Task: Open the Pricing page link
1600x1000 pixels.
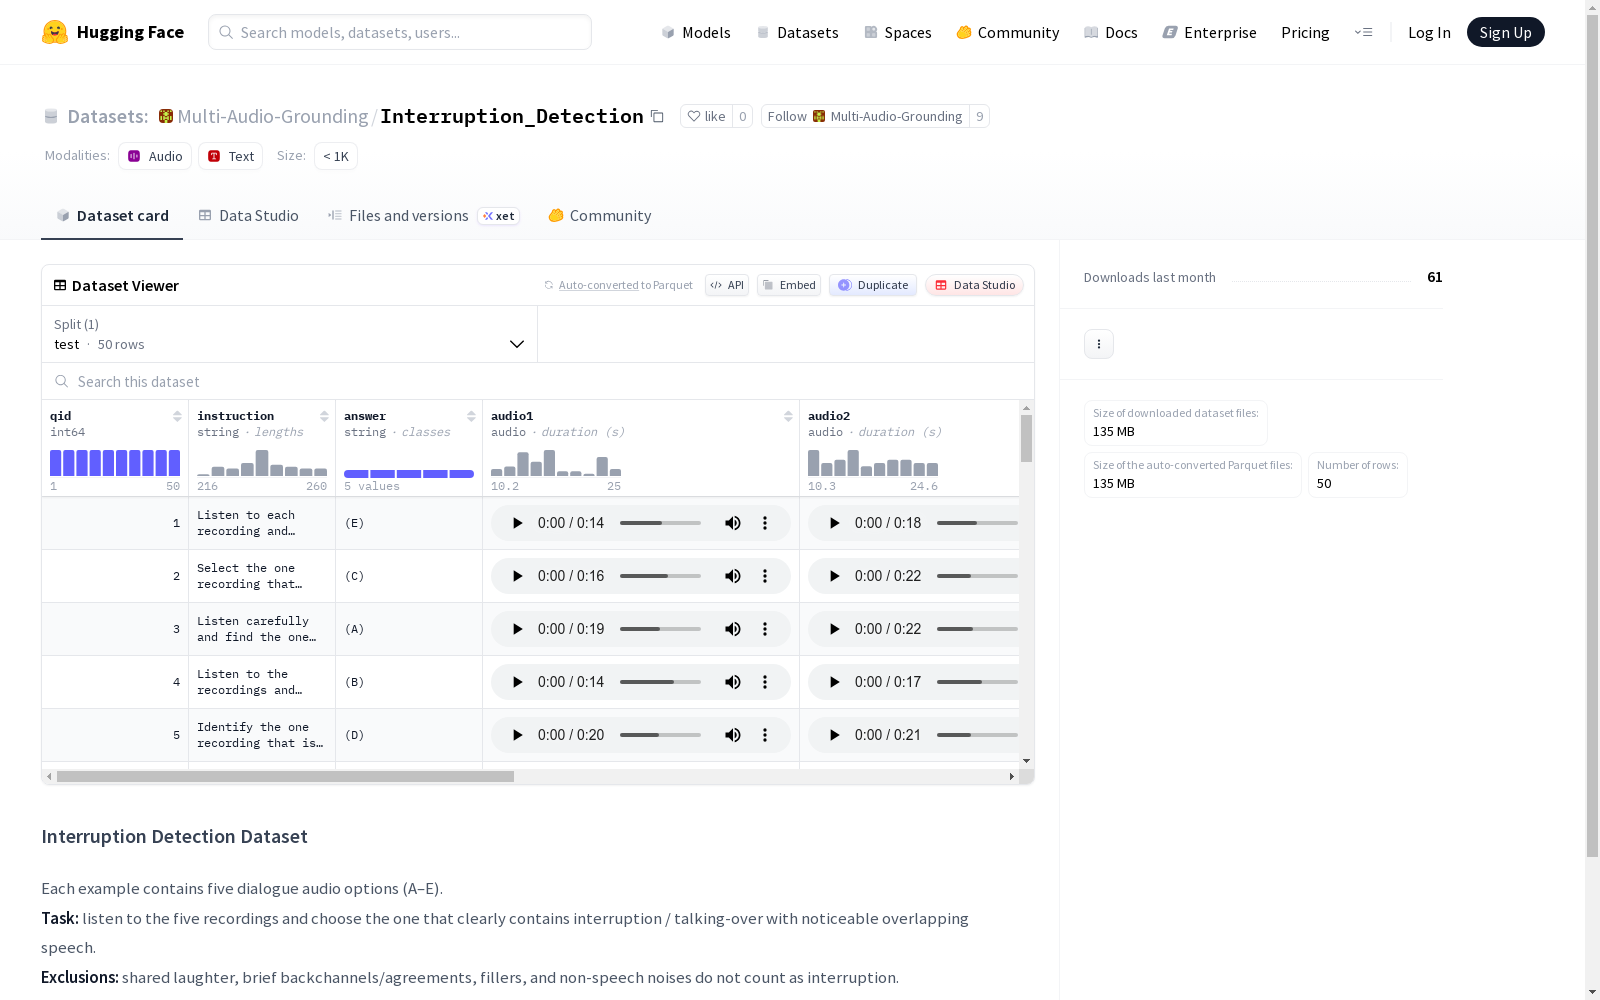Action: click(x=1305, y=32)
